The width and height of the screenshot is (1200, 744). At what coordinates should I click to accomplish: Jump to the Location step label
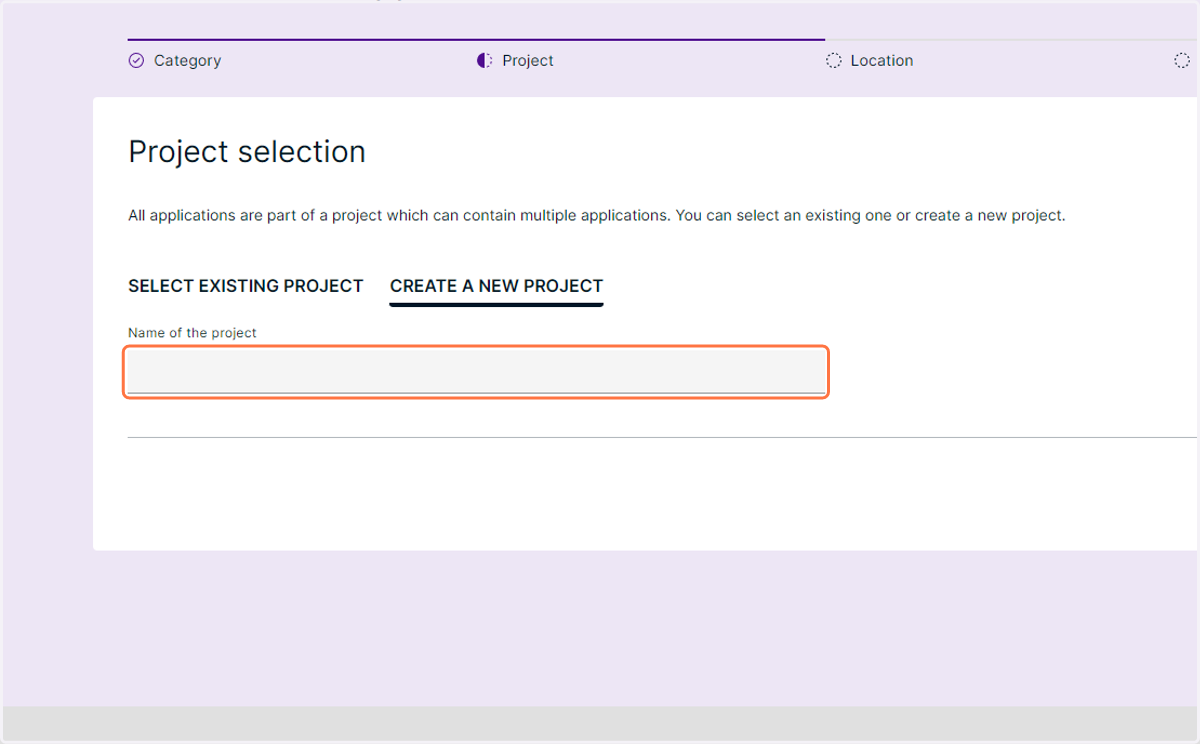point(882,61)
